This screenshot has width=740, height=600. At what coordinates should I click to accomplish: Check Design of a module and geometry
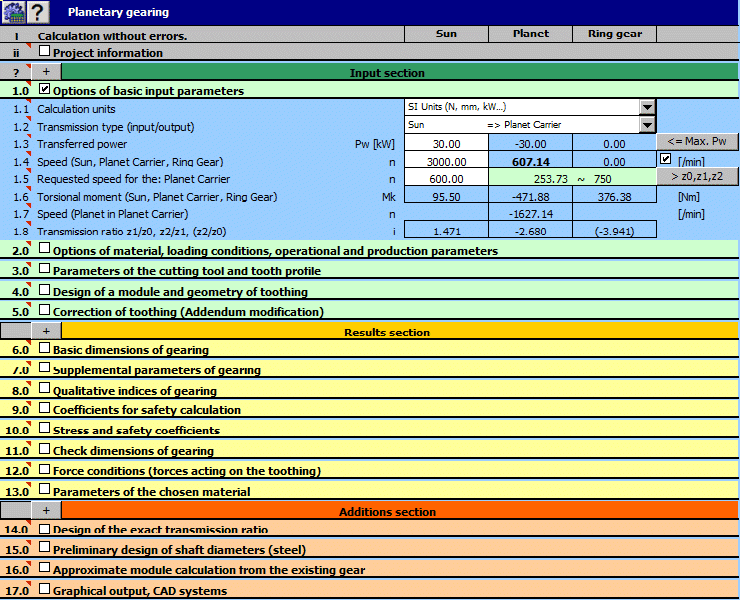[x=44, y=291]
